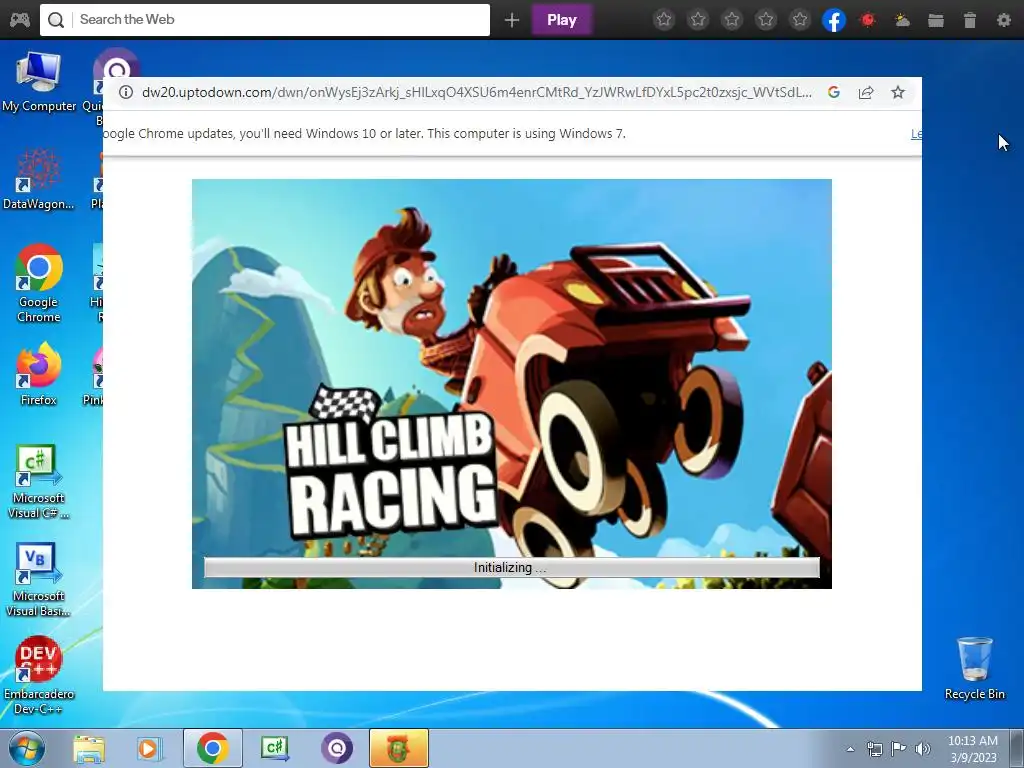The width and height of the screenshot is (1024, 768).
Task: Add a new shortcut with the plus icon
Action: click(x=512, y=20)
